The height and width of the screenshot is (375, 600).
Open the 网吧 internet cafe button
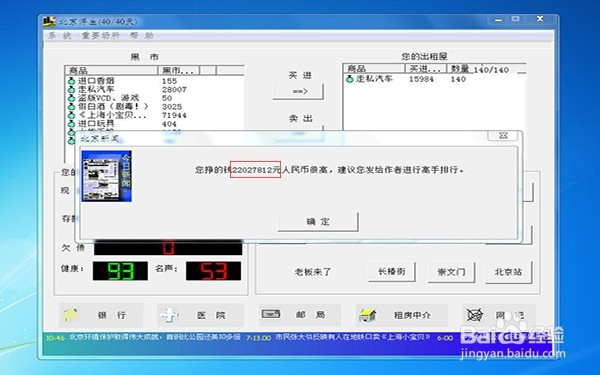click(499, 315)
